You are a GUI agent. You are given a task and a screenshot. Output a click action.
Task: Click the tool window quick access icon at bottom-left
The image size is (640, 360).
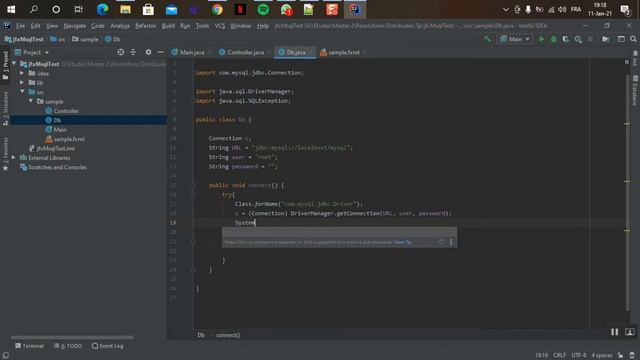[5, 355]
